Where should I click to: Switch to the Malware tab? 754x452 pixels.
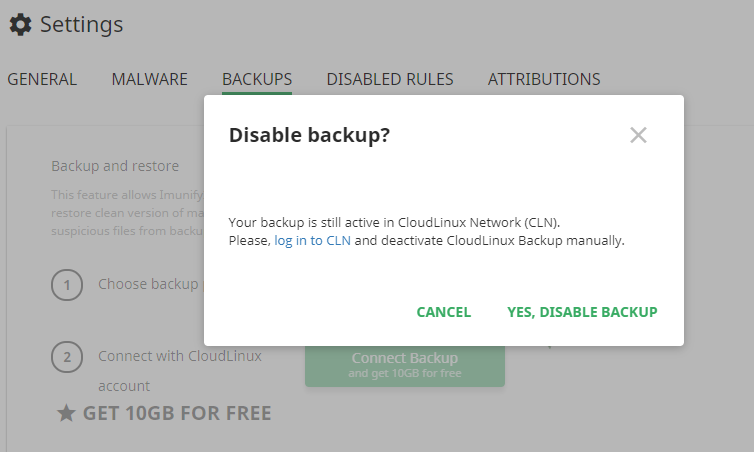[150, 79]
